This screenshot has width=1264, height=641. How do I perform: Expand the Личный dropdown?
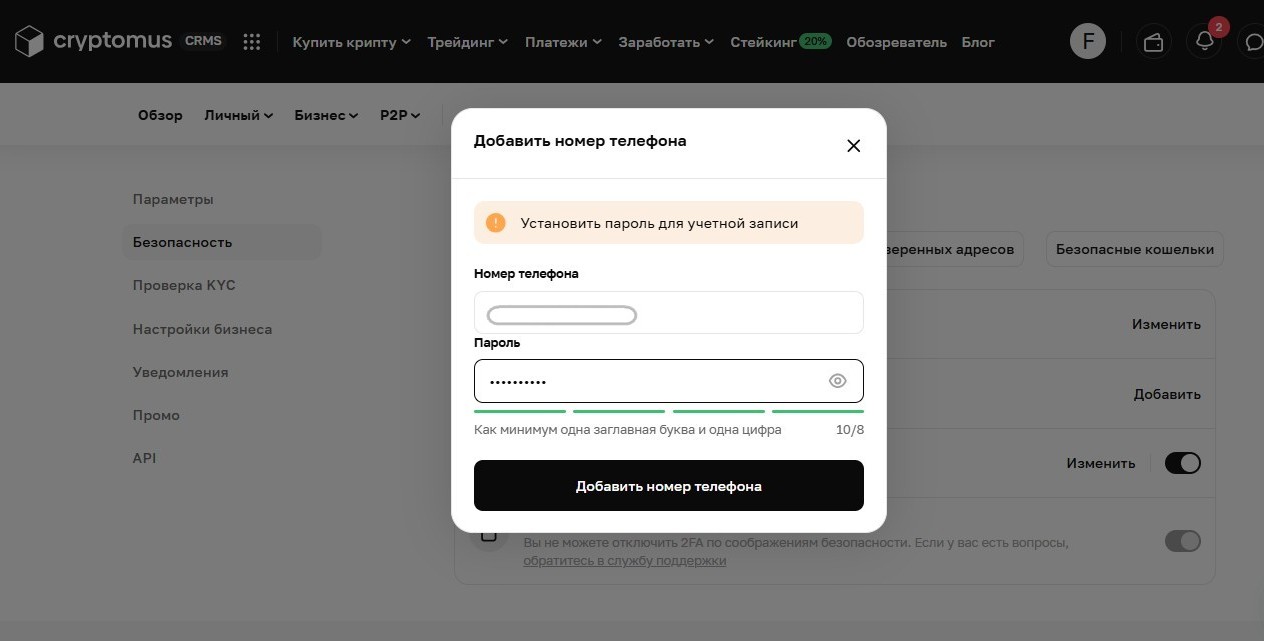point(238,115)
